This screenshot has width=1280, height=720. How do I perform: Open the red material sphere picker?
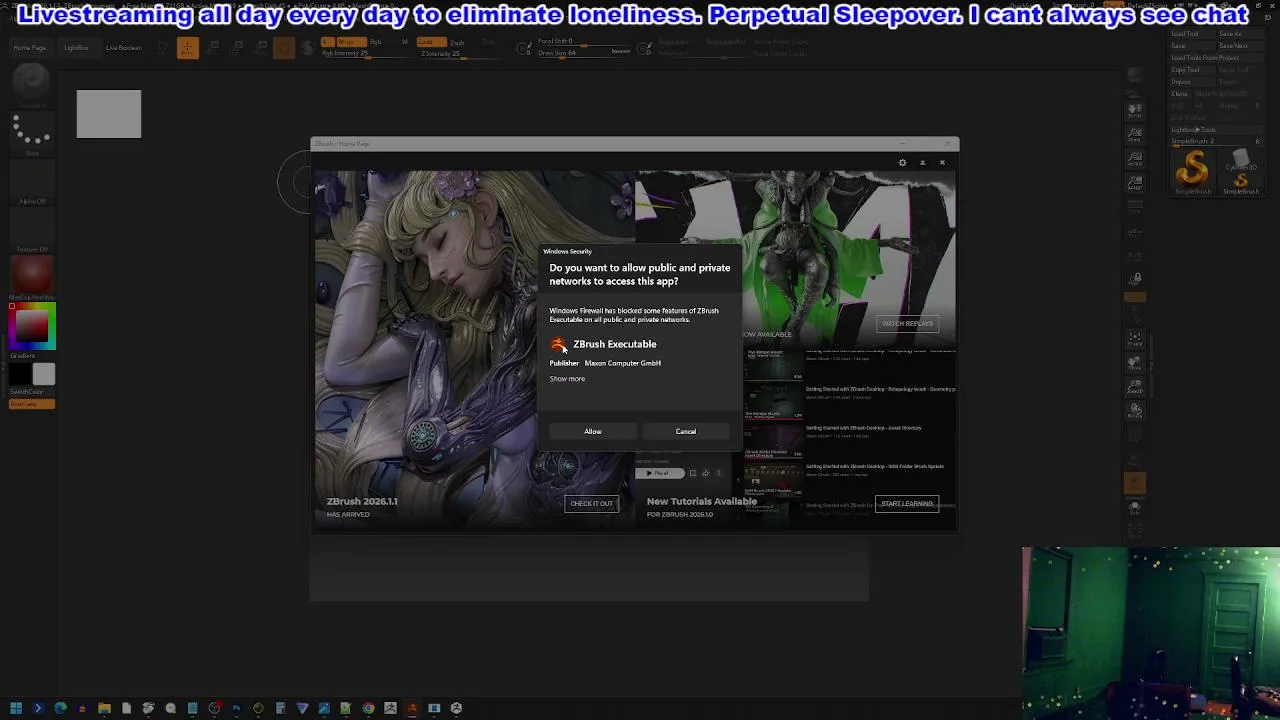pyautogui.click(x=31, y=276)
